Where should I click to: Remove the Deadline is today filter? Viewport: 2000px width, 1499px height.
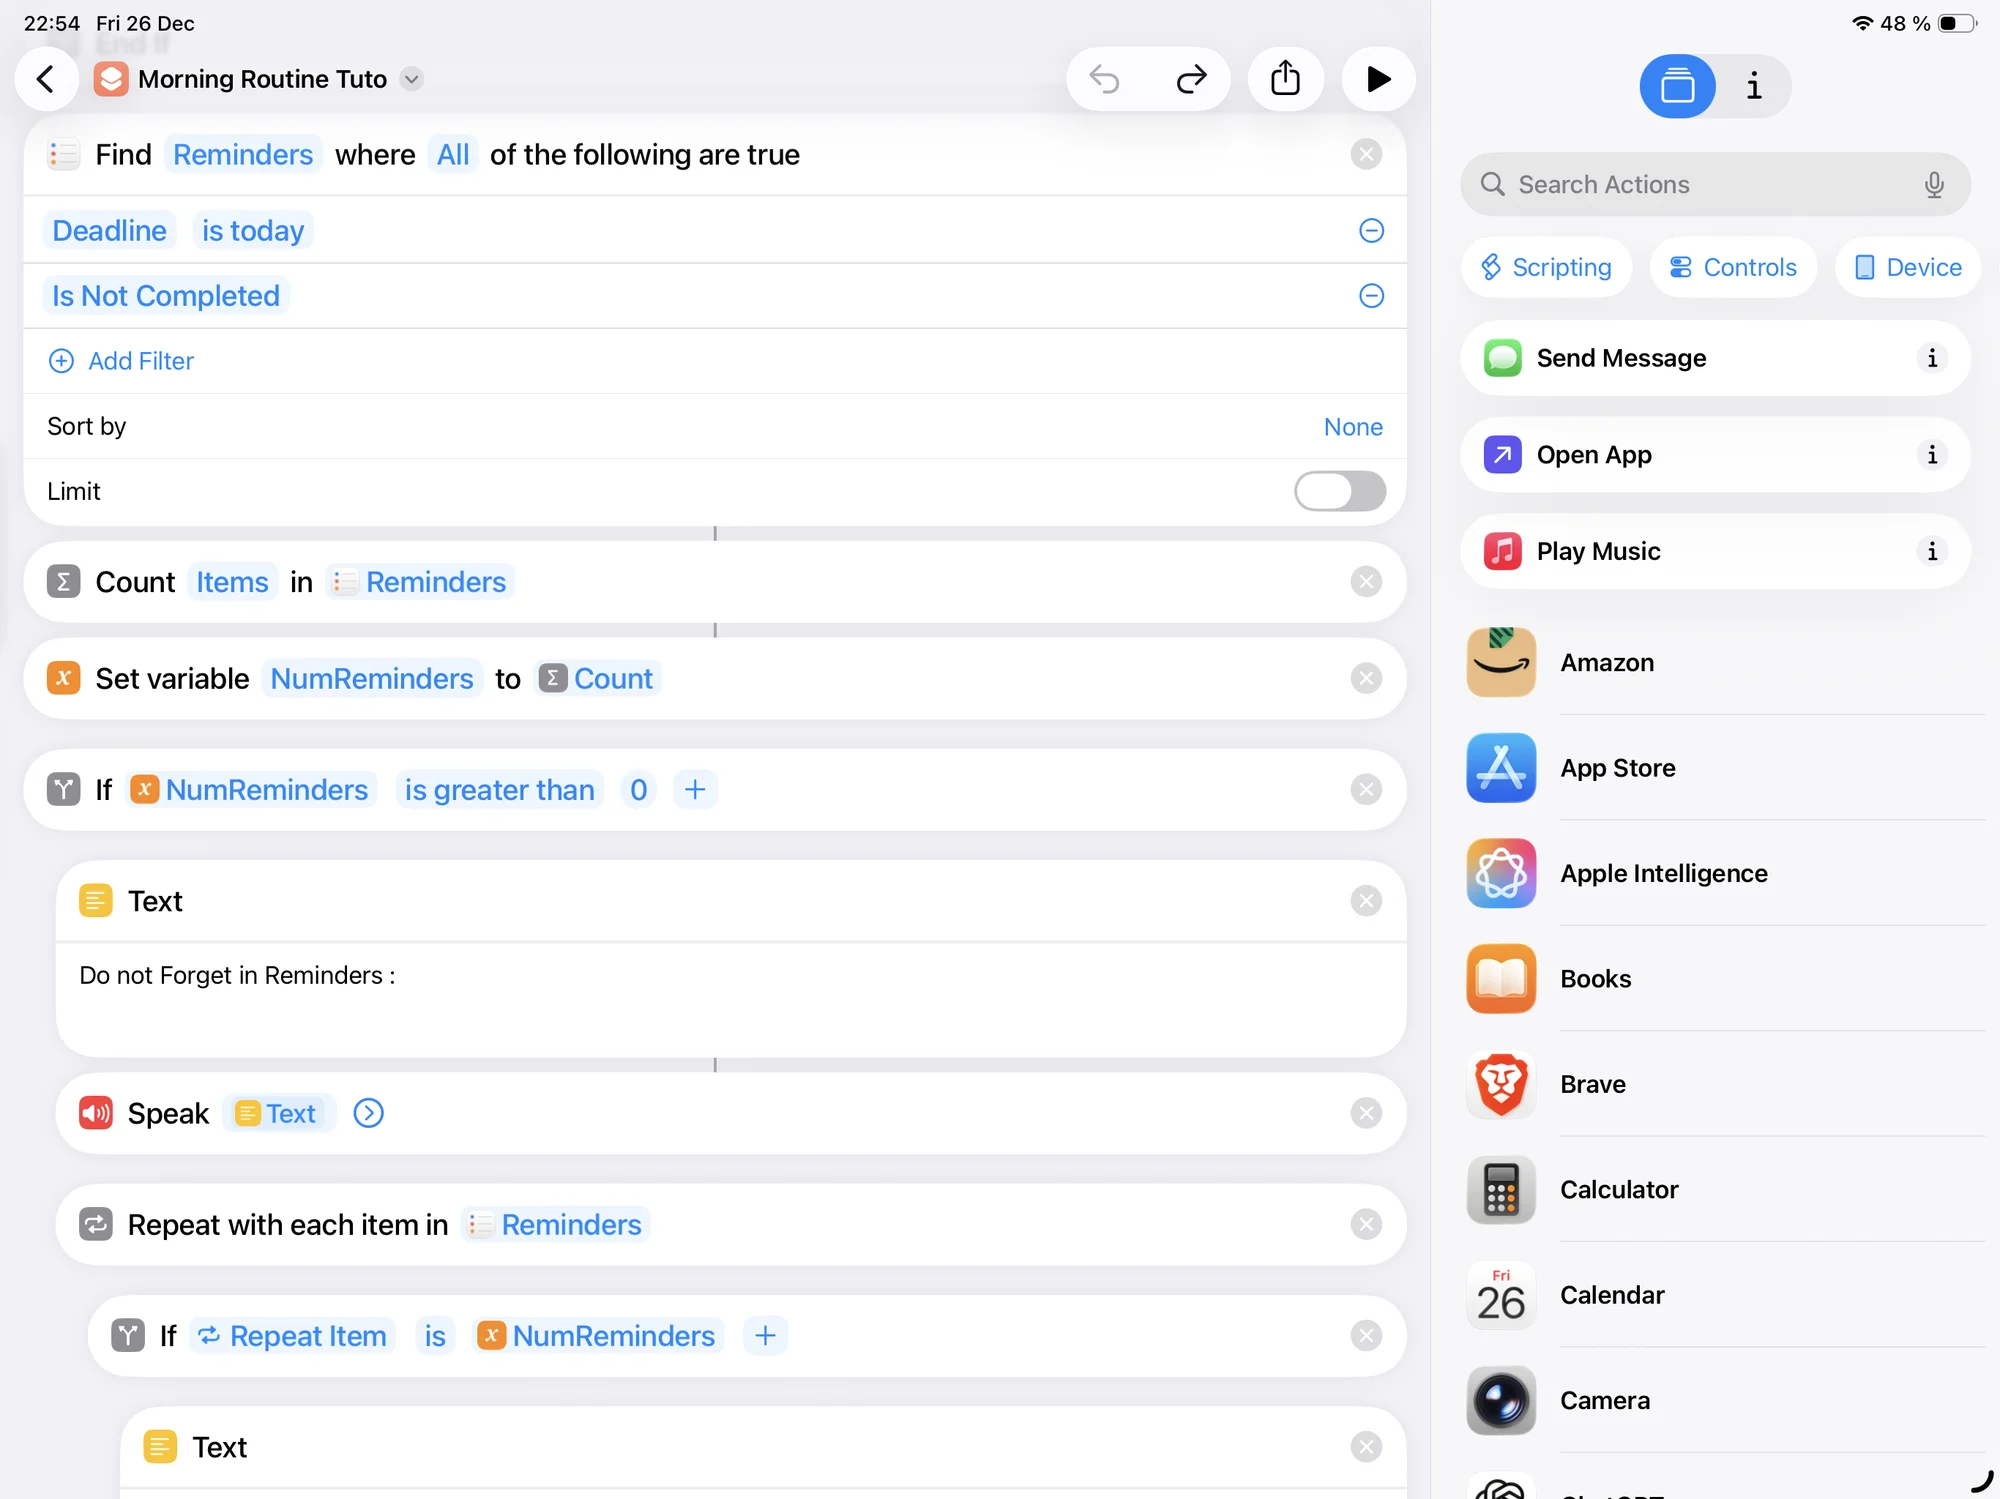[x=1371, y=231]
